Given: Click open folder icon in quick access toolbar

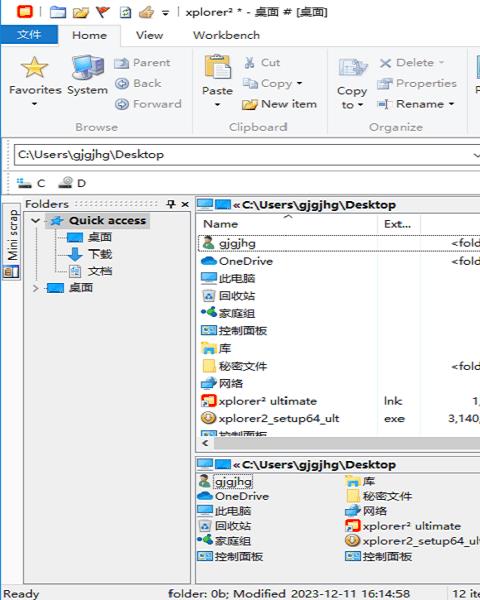Looking at the screenshot, I should [x=81, y=12].
